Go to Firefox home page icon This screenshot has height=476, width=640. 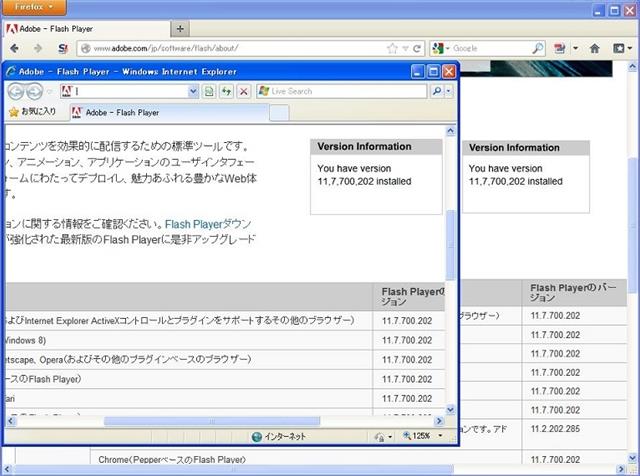click(x=595, y=49)
